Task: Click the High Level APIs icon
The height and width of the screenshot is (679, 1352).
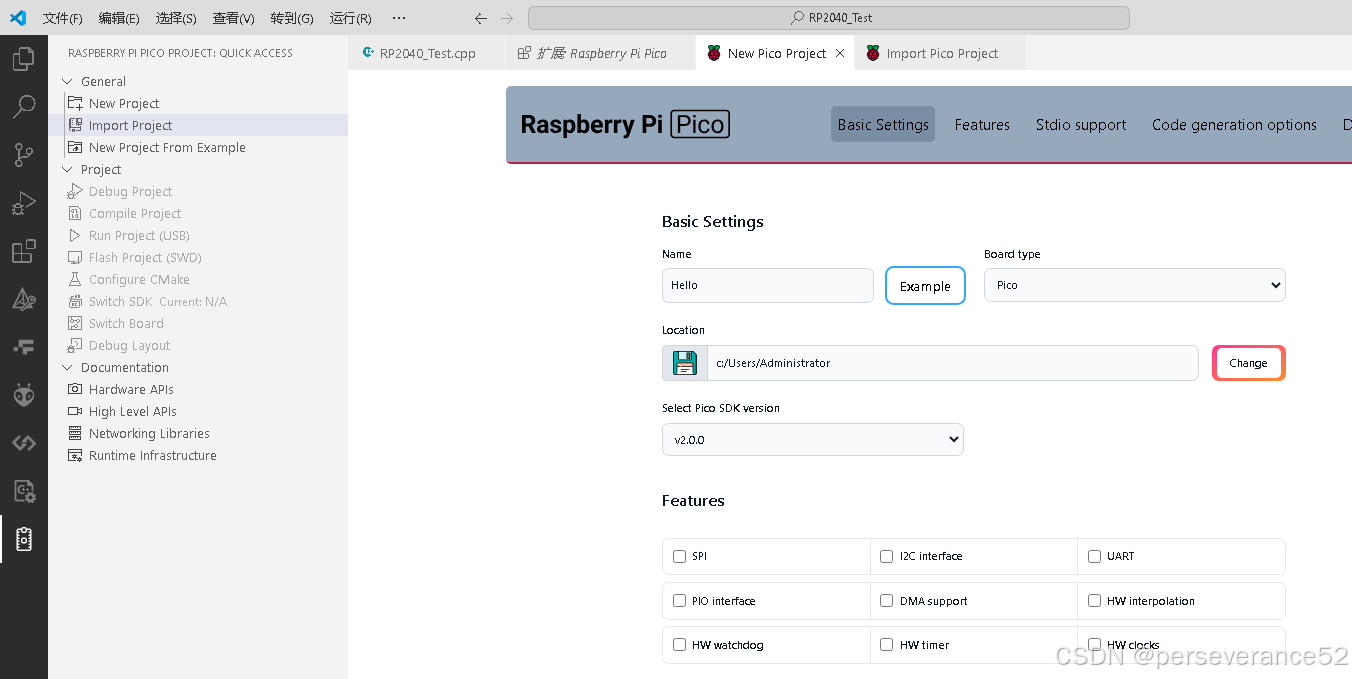Action: click(x=75, y=411)
